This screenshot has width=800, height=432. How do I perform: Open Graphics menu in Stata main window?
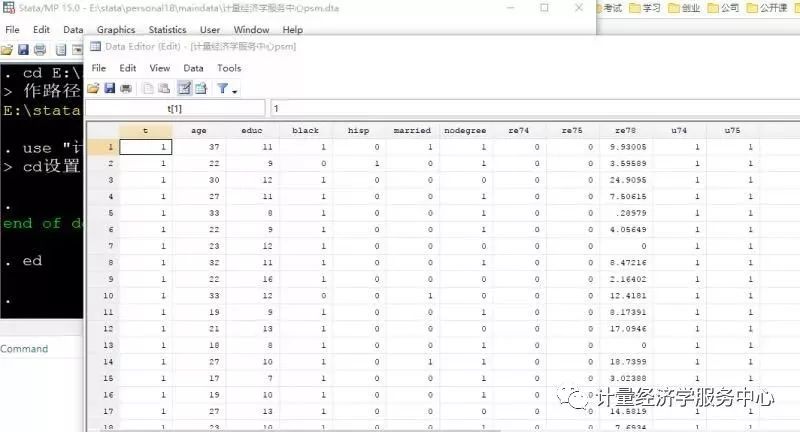click(116, 30)
